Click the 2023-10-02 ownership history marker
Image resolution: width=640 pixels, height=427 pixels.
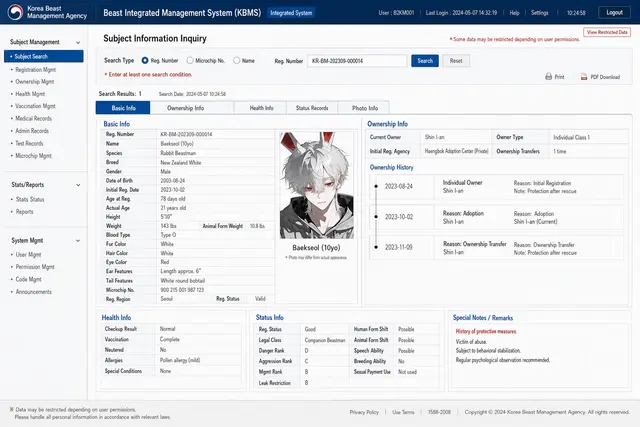pyautogui.click(x=376, y=216)
